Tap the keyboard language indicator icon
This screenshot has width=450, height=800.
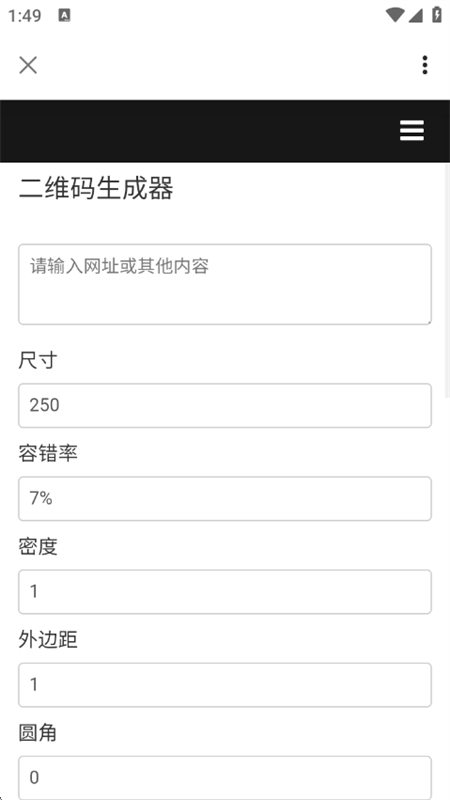click(64, 15)
